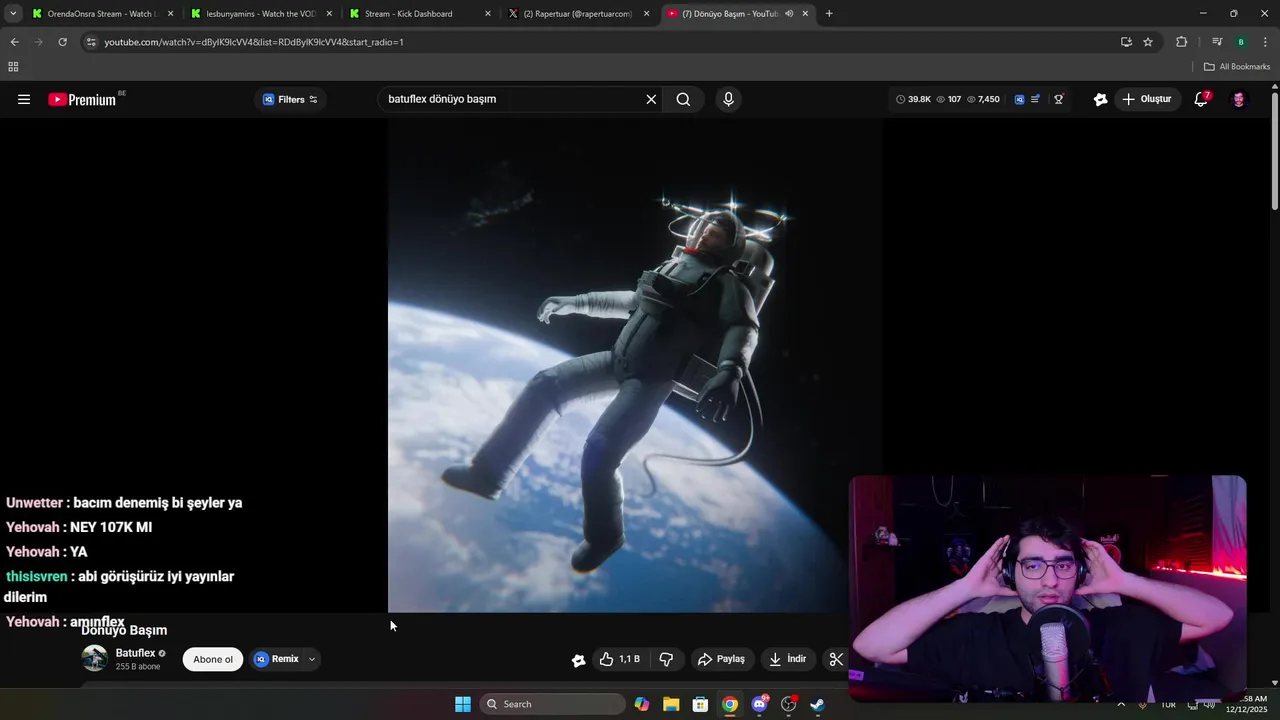Open File Explorer from the taskbar
Viewport: 1280px width, 720px height.
[671, 704]
